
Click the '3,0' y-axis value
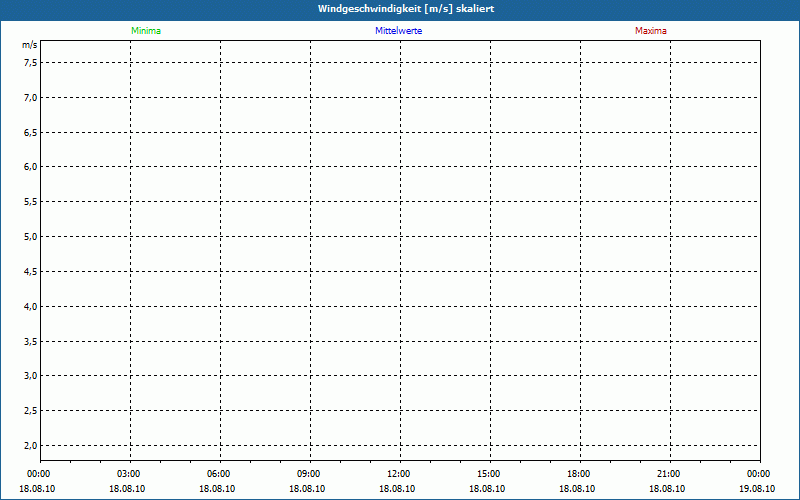(31, 376)
